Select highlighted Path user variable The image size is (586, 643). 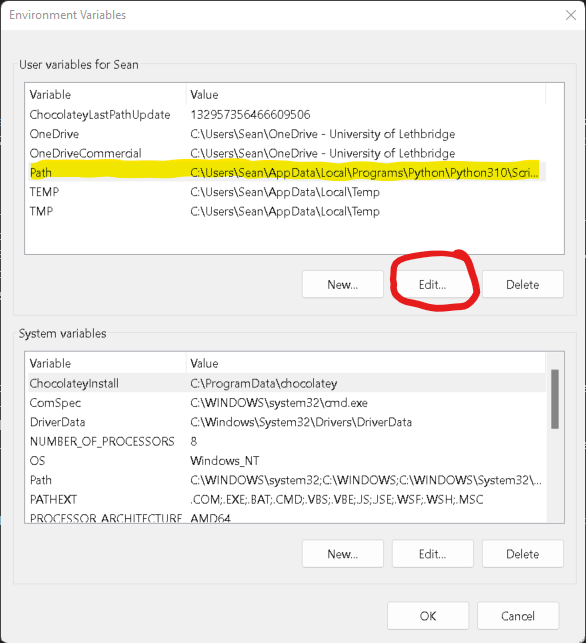(287, 172)
